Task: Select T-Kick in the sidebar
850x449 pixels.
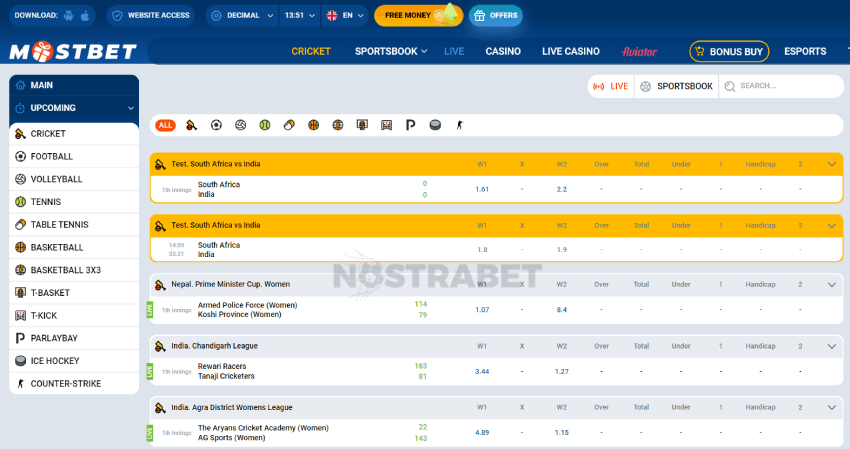Action: (74, 316)
